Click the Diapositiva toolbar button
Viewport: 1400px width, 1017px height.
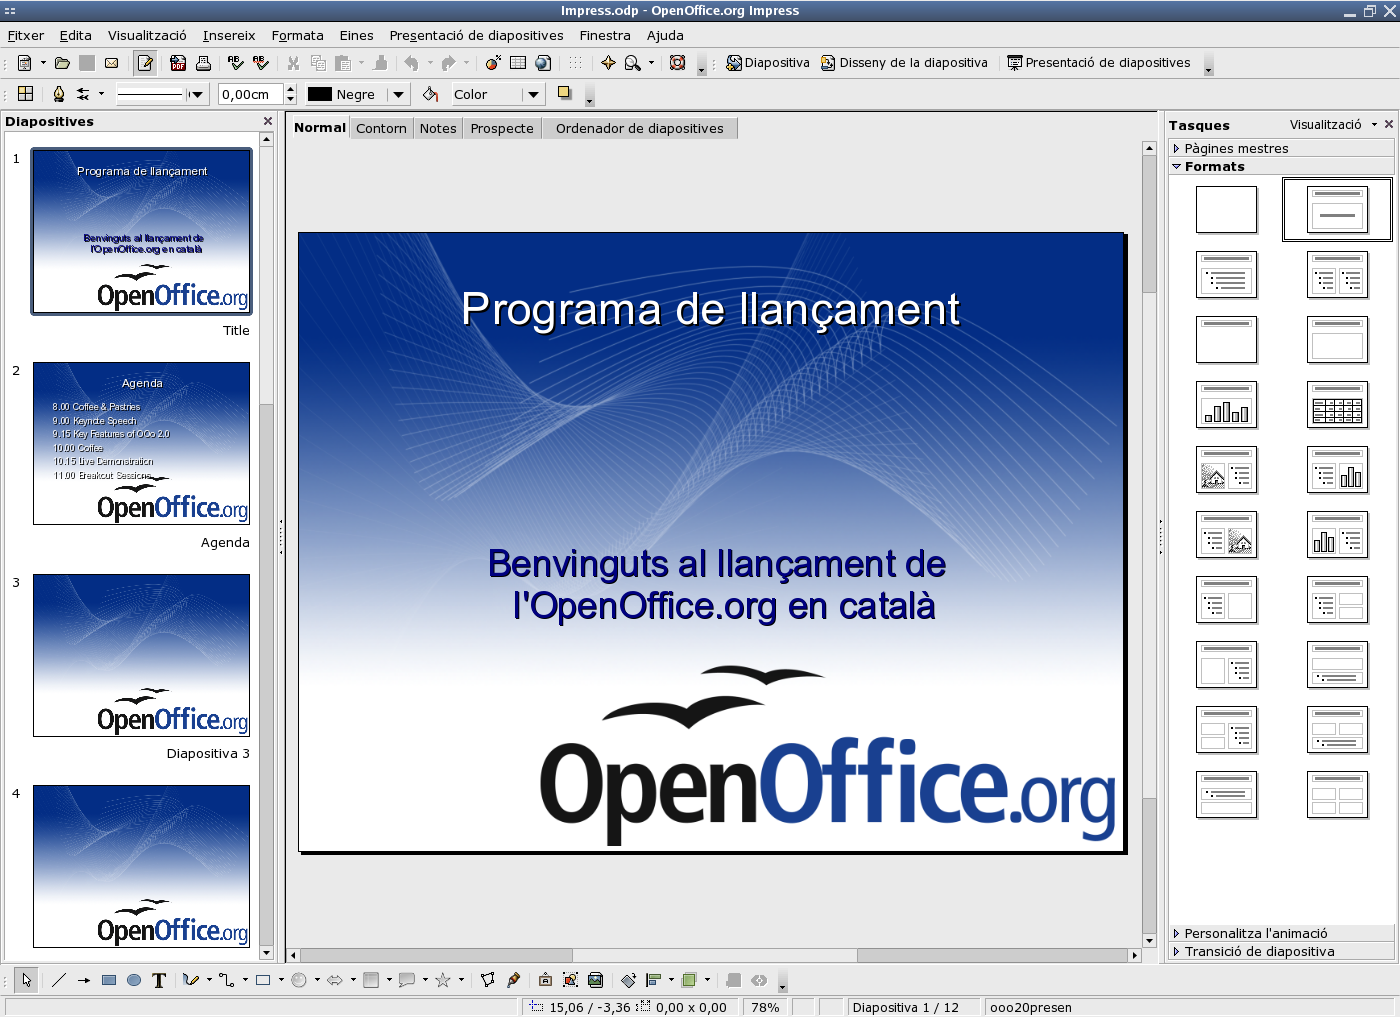tap(768, 63)
